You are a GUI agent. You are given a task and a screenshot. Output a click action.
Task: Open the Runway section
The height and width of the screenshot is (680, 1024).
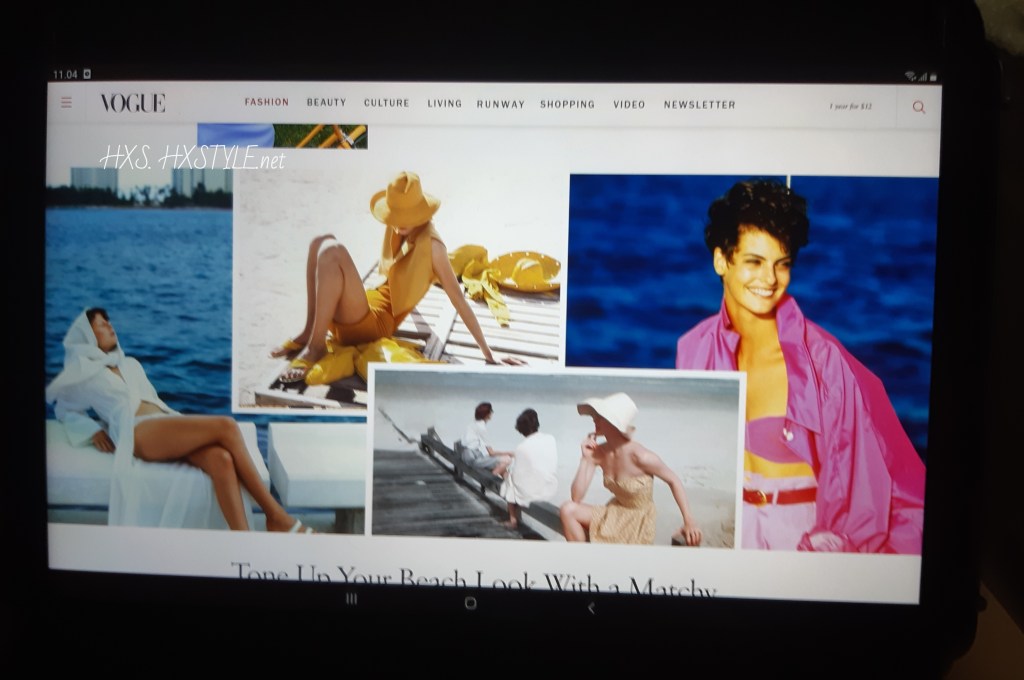pos(500,104)
